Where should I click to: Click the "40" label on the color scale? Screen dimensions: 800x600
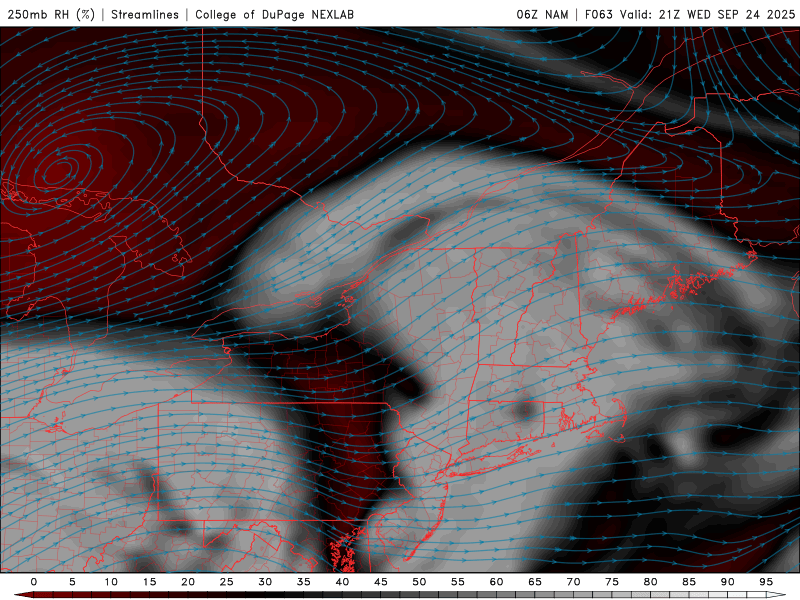[342, 582]
